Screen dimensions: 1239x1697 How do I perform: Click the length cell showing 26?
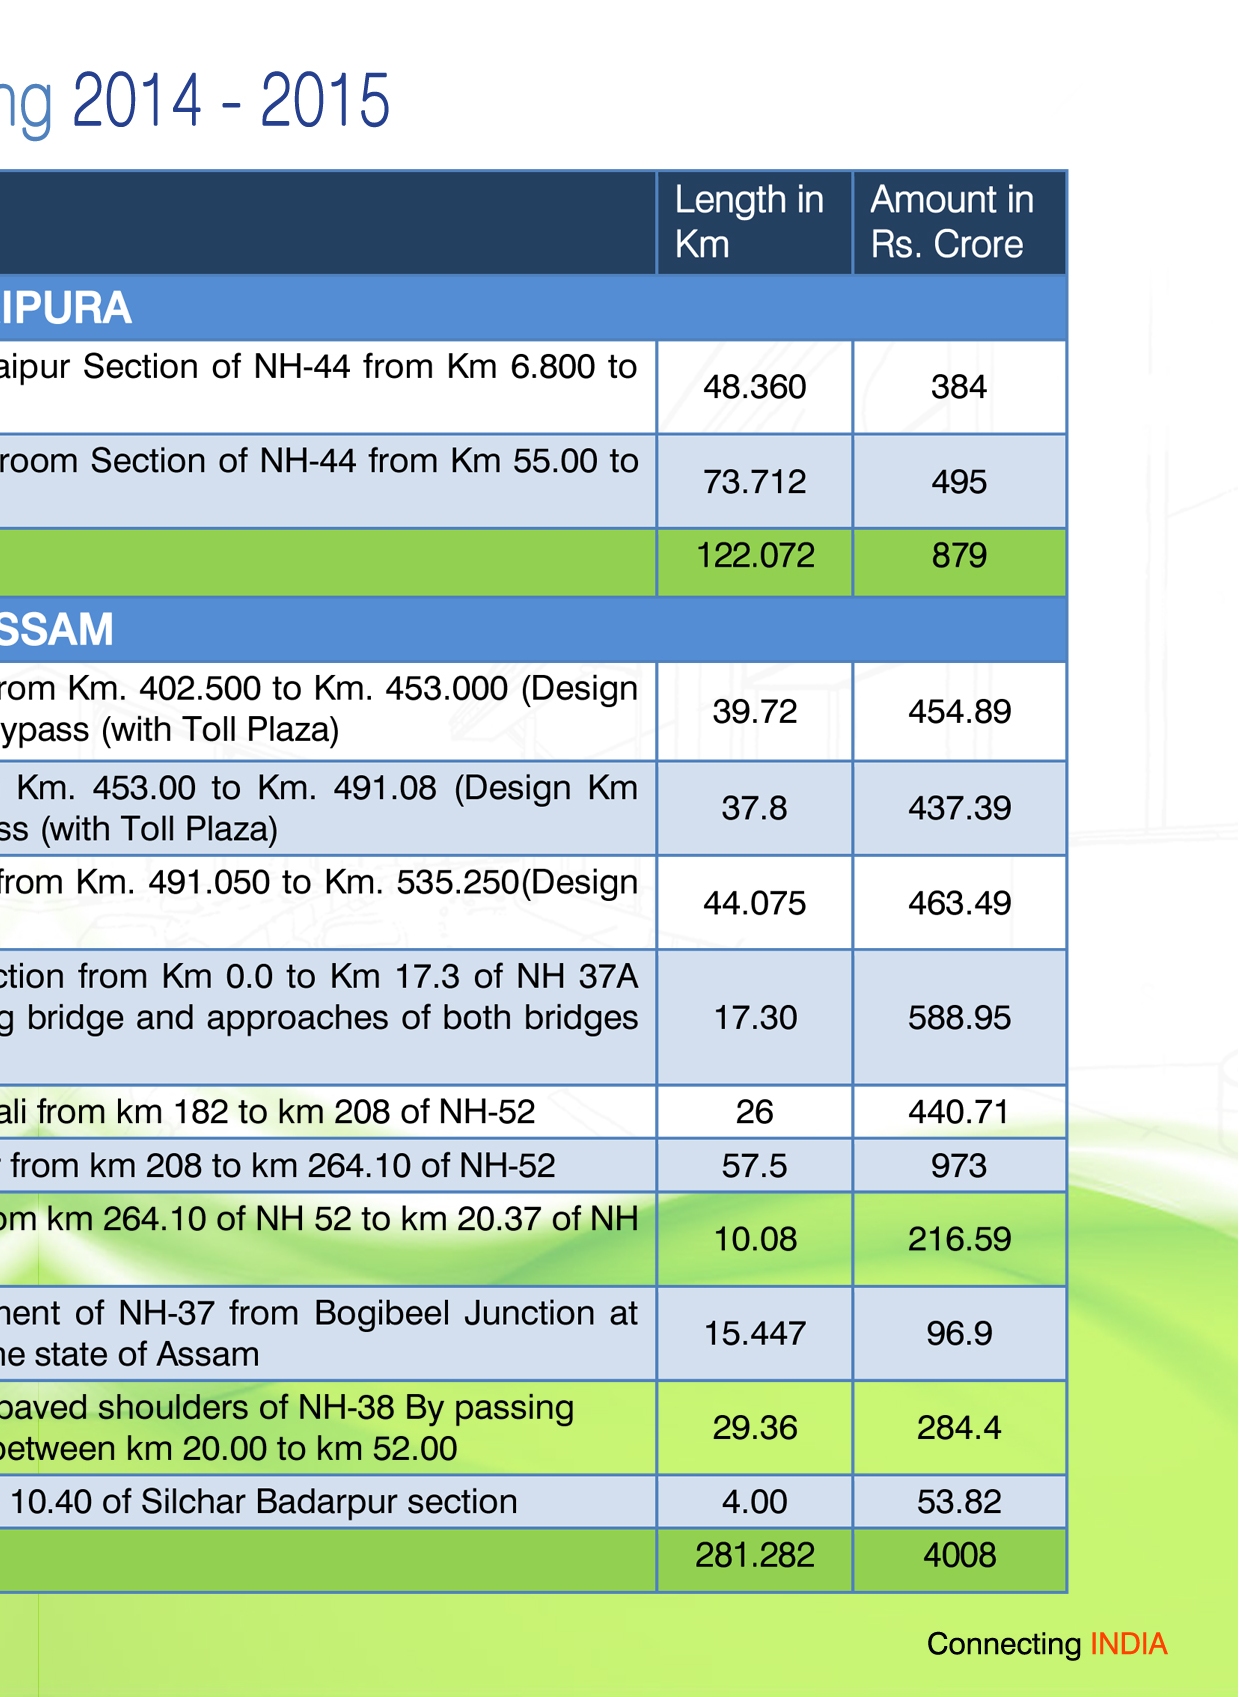(x=754, y=1112)
